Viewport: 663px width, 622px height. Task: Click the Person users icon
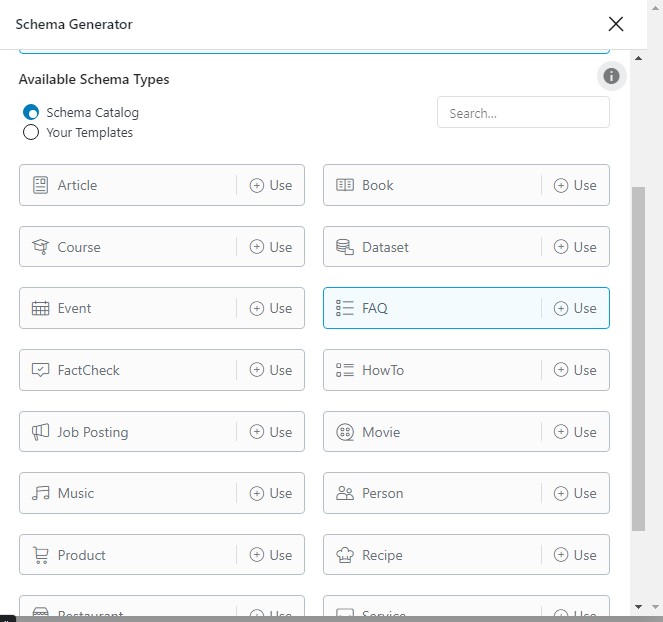pyautogui.click(x=345, y=493)
